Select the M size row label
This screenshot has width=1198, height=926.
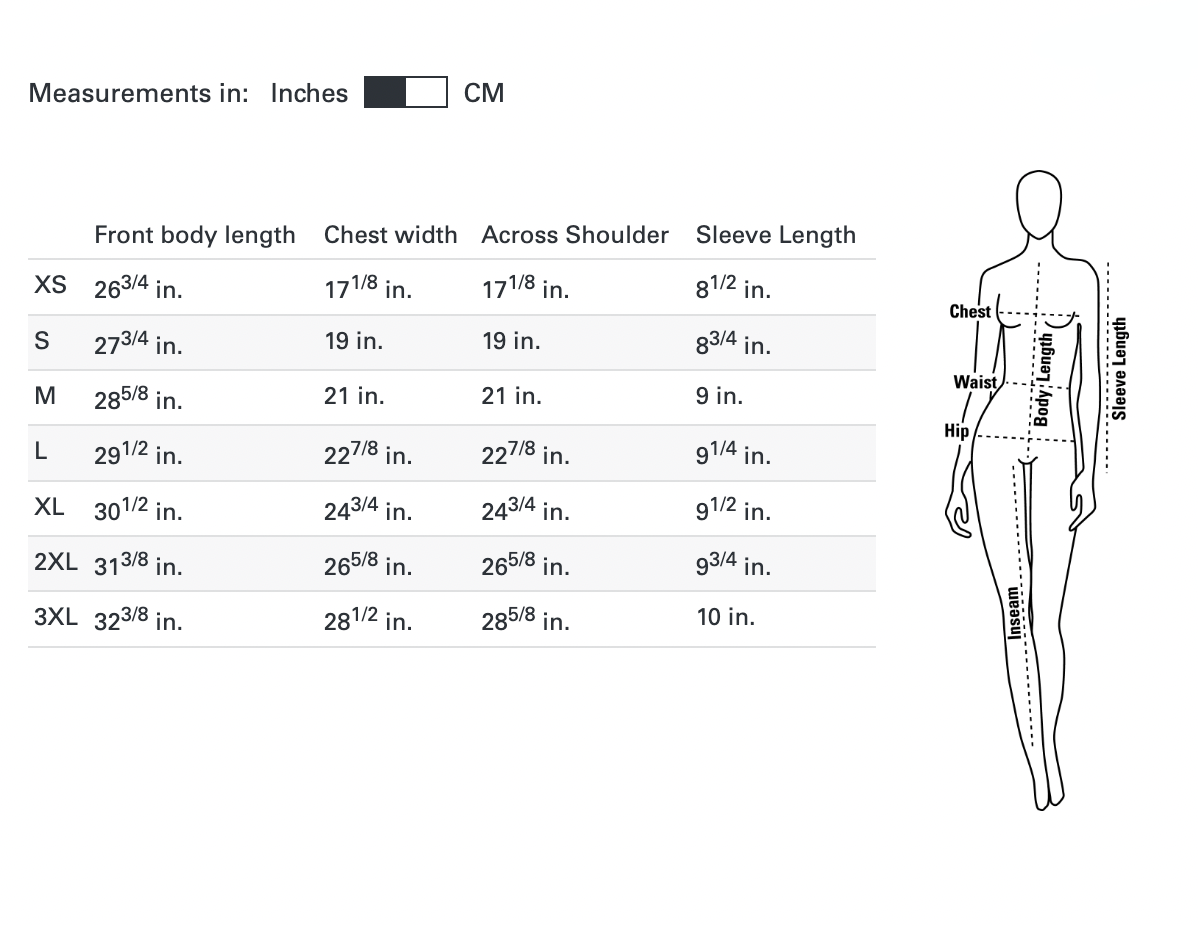tap(45, 395)
